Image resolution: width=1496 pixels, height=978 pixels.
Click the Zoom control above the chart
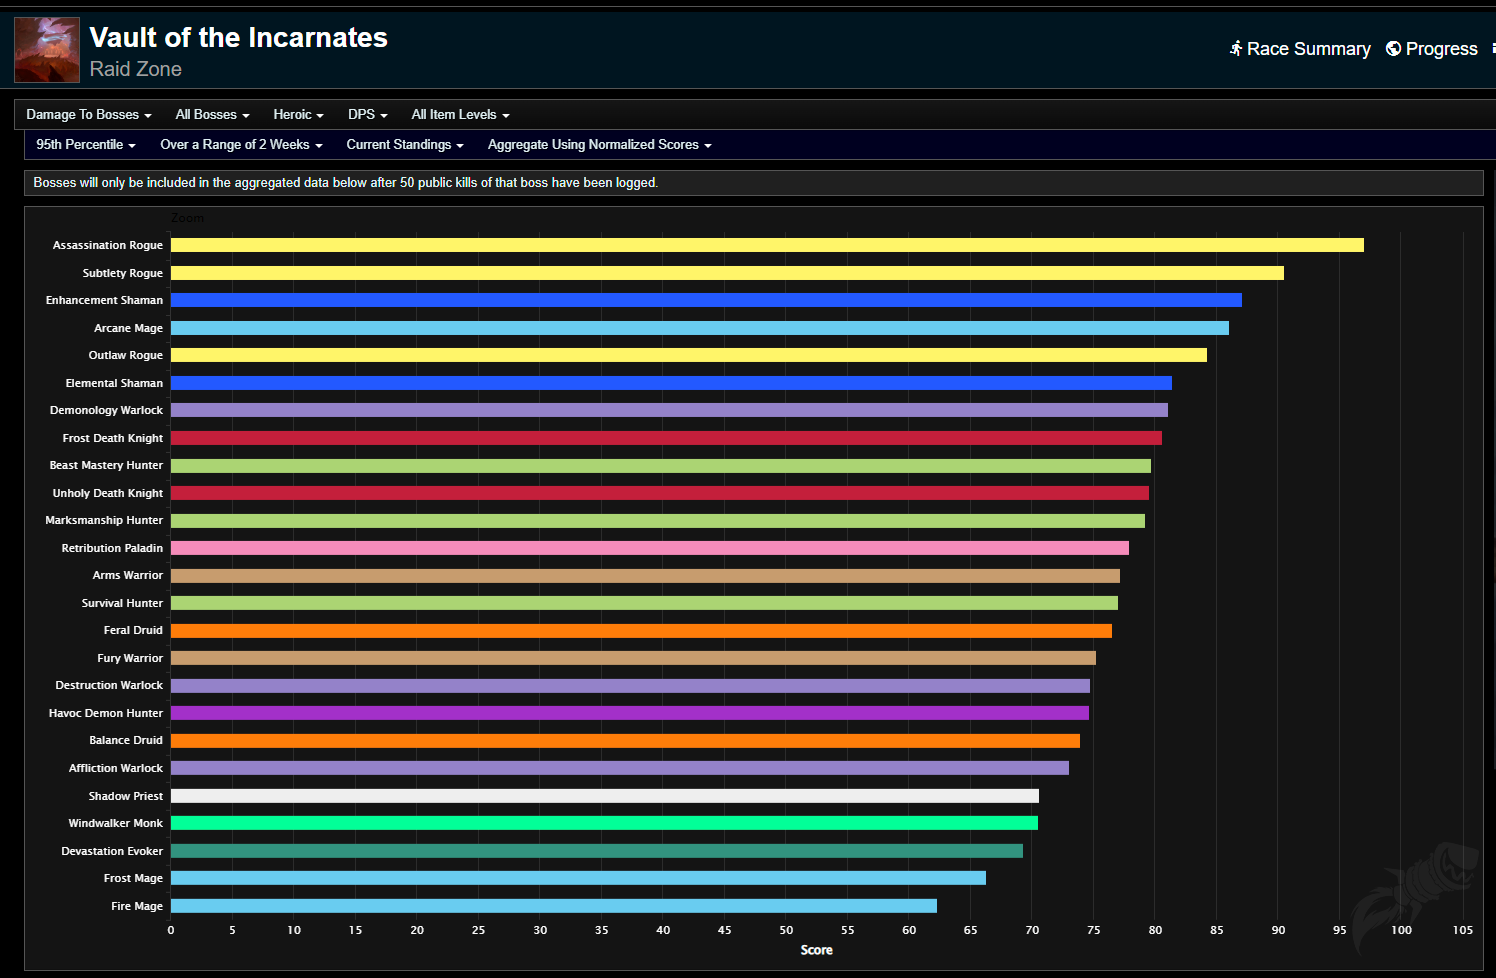[x=187, y=217]
